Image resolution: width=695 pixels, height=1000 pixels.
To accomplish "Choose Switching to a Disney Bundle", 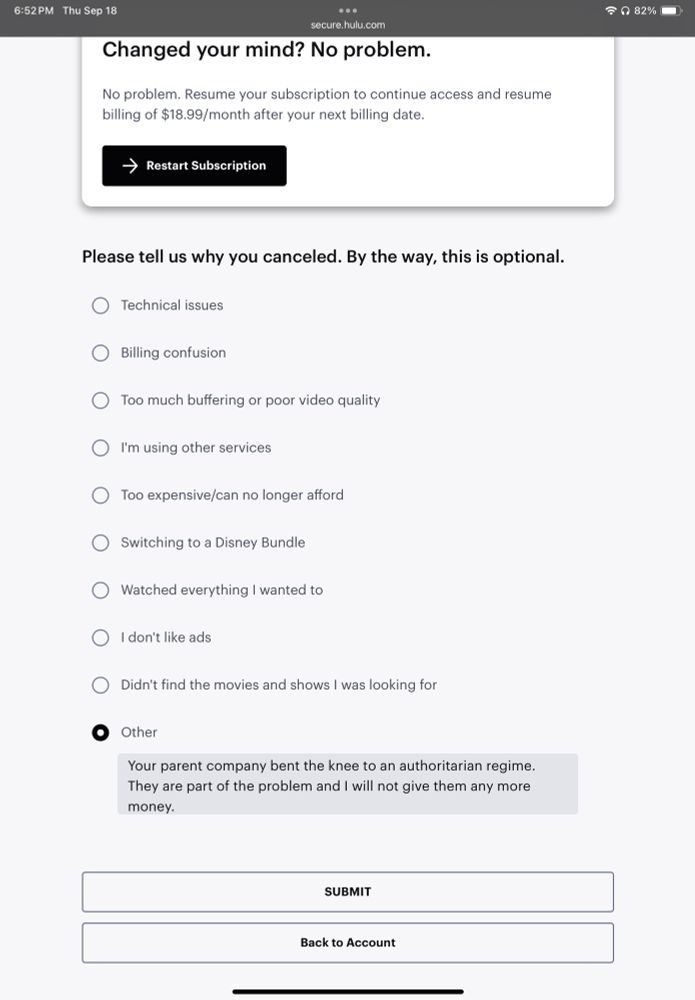I will [100, 543].
